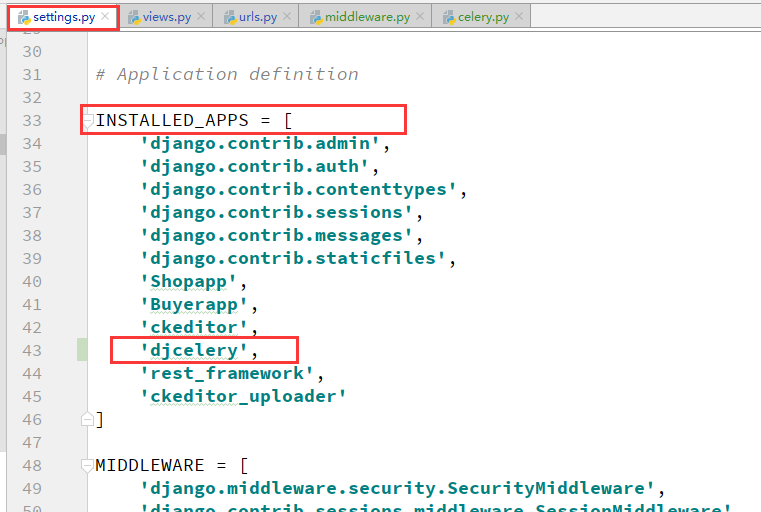The width and height of the screenshot is (761, 512).
Task: Collapse fold marker at INSTALLED_APPS closing bracket
Action: tap(87, 419)
